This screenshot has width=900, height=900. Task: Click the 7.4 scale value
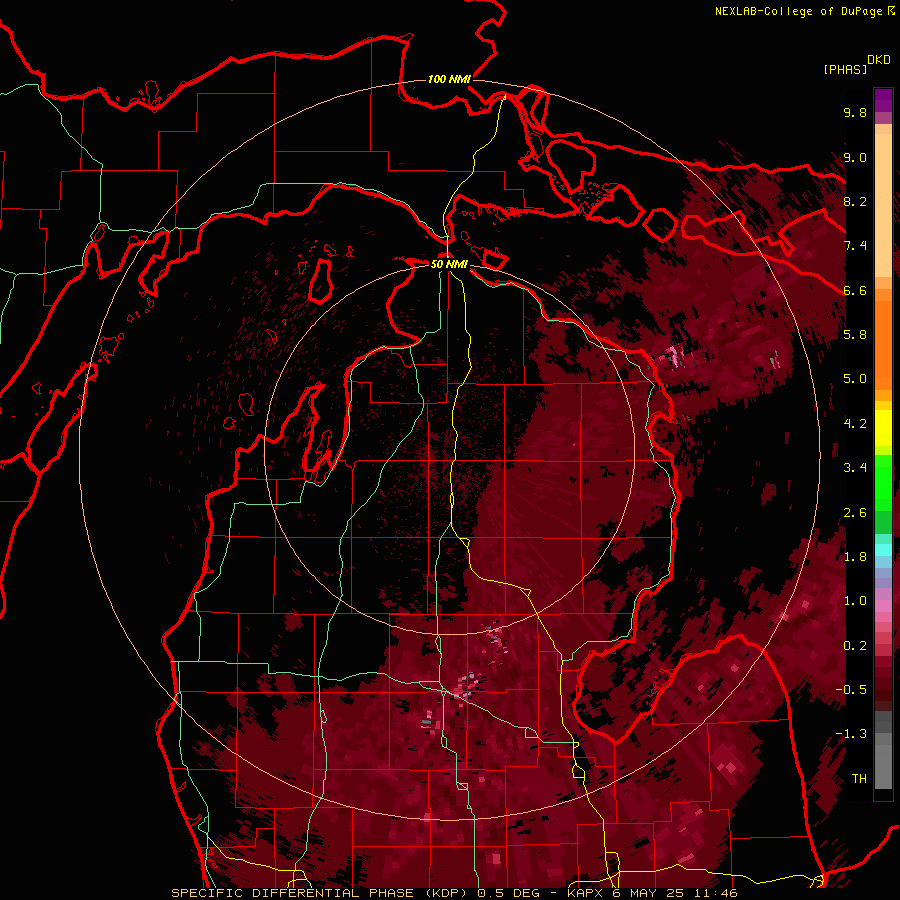[855, 246]
